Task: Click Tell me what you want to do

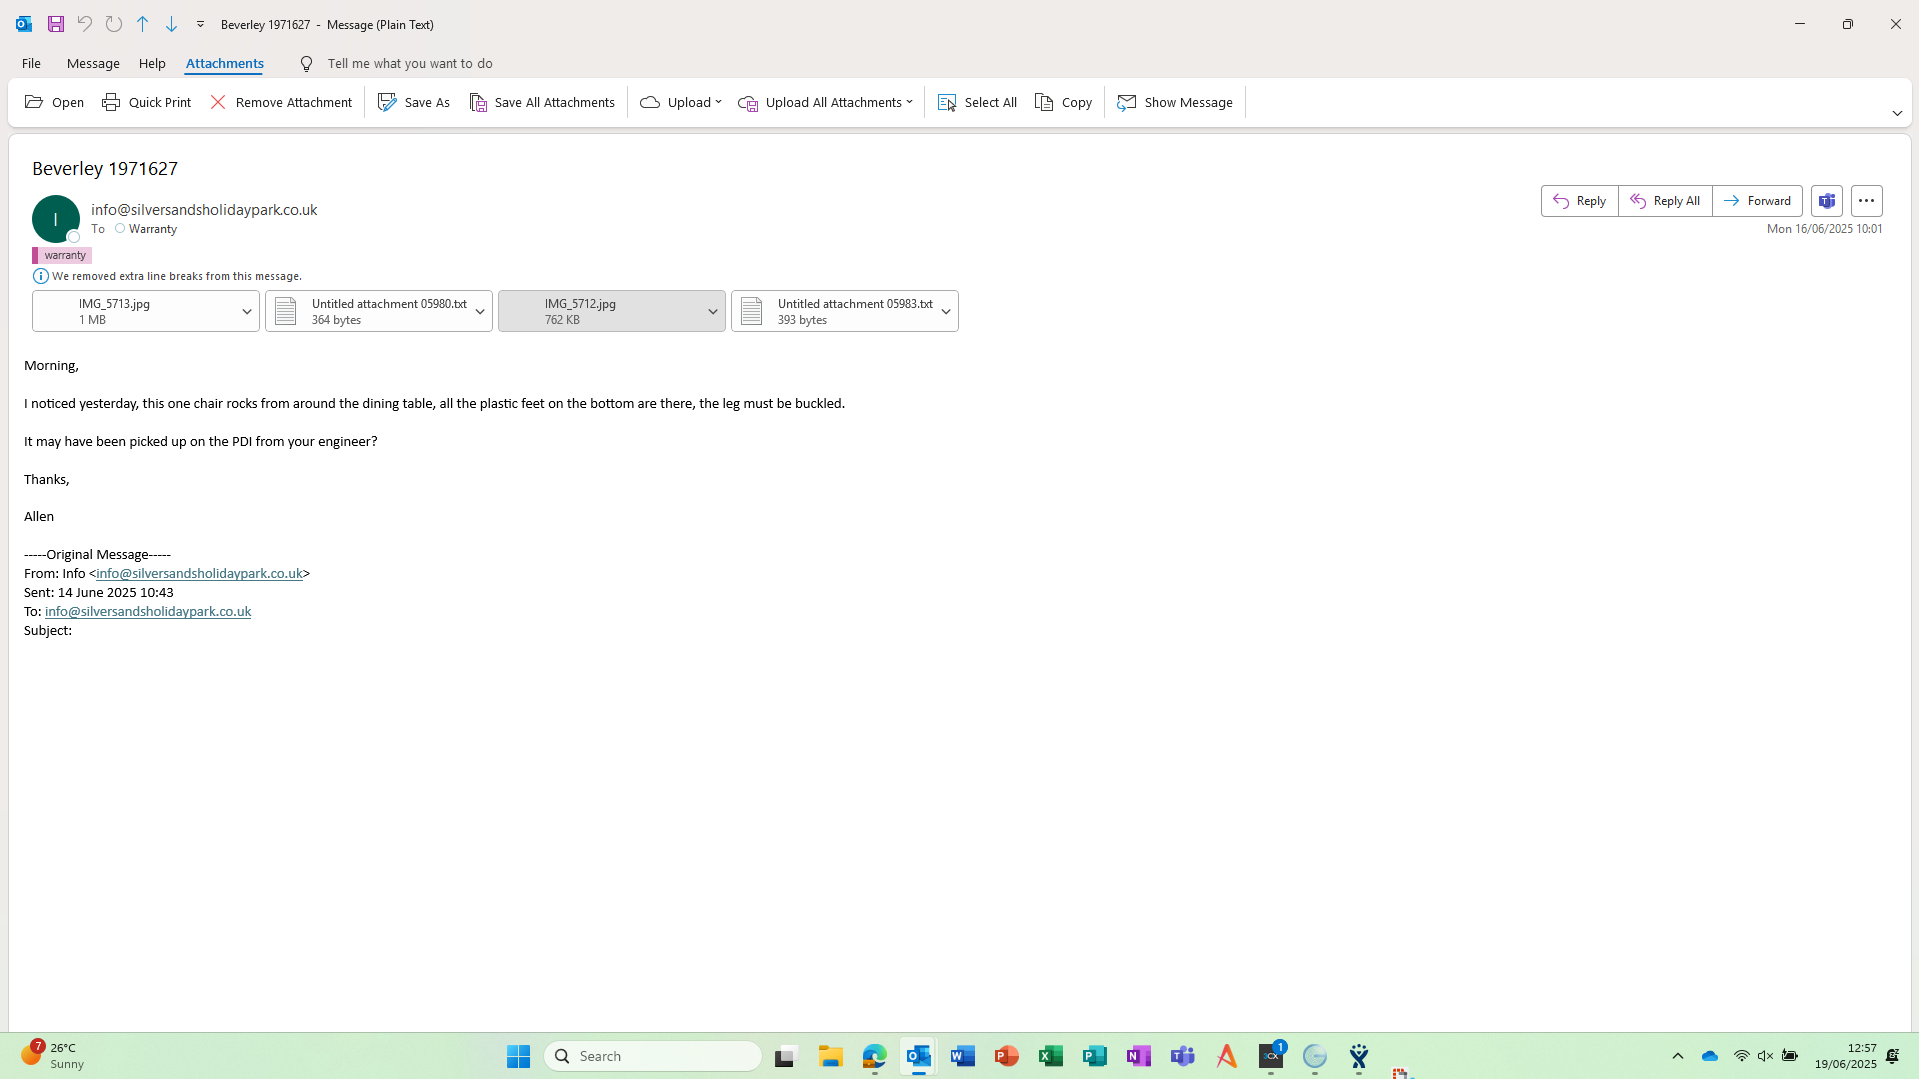Action: point(410,63)
